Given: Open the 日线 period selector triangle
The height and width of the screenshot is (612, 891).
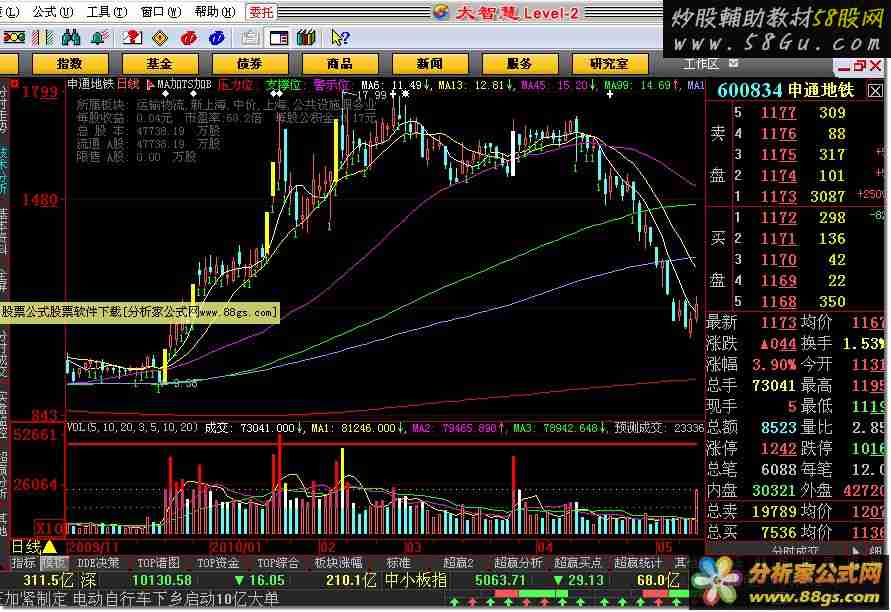Looking at the screenshot, I should (x=49, y=547).
